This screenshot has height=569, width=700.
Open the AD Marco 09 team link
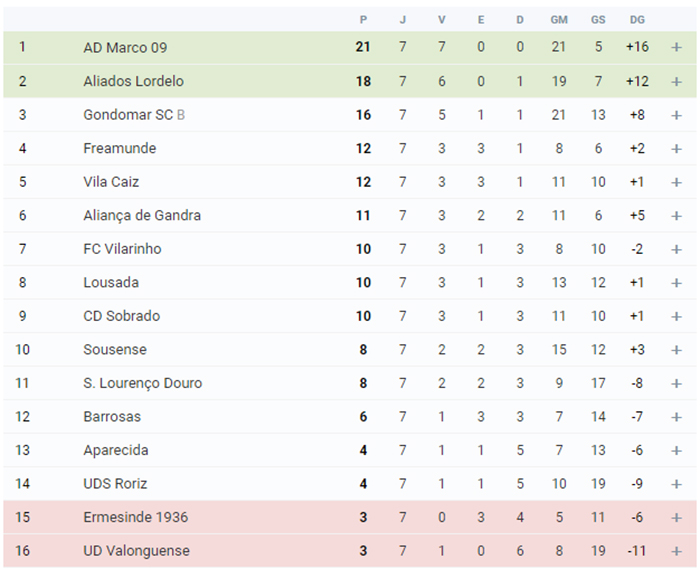click(x=125, y=47)
